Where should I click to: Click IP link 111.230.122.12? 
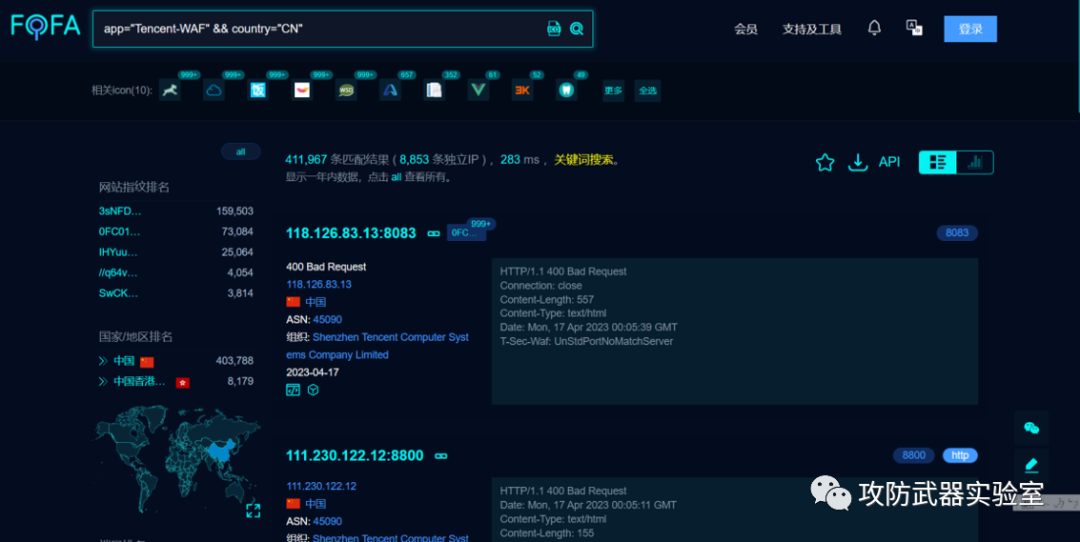[x=321, y=486]
